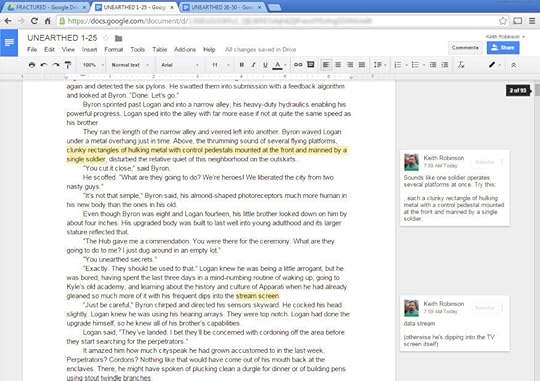Click the document title UNEARTHED 1-25
This screenshot has height=381, width=540.
62,38
